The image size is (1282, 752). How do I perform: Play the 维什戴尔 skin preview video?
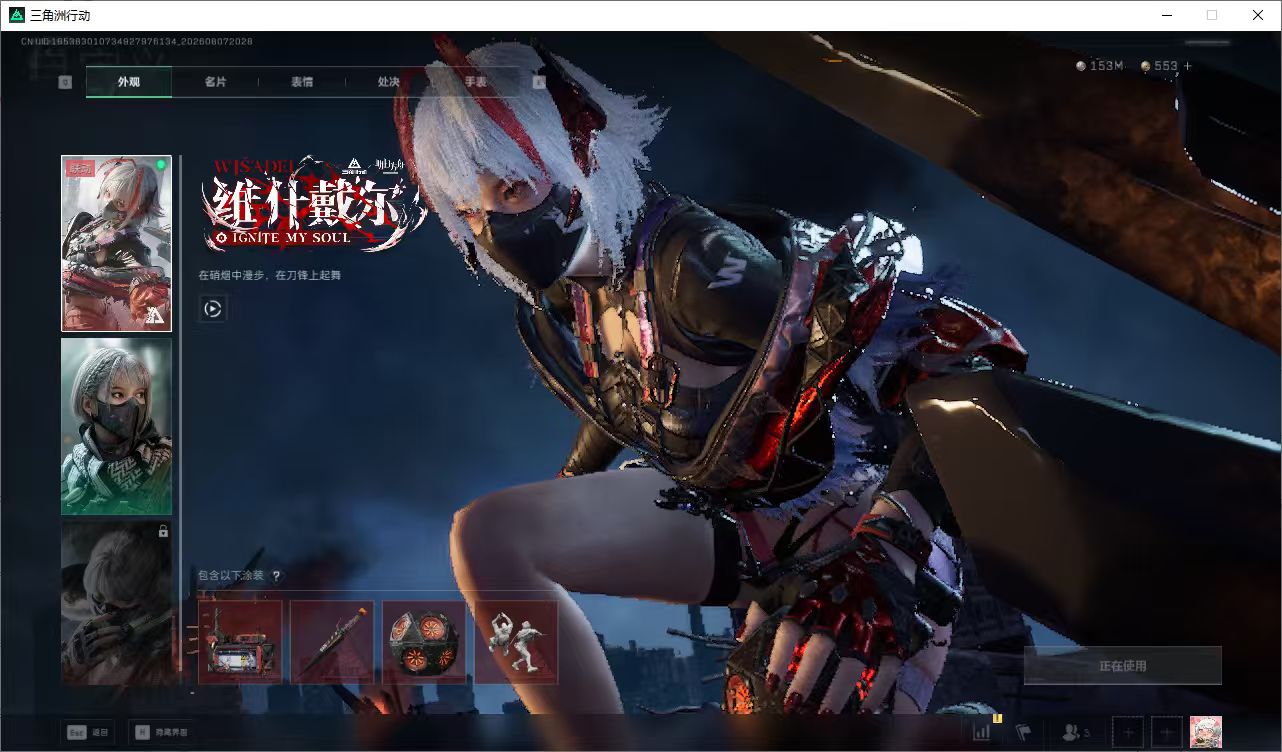(212, 309)
